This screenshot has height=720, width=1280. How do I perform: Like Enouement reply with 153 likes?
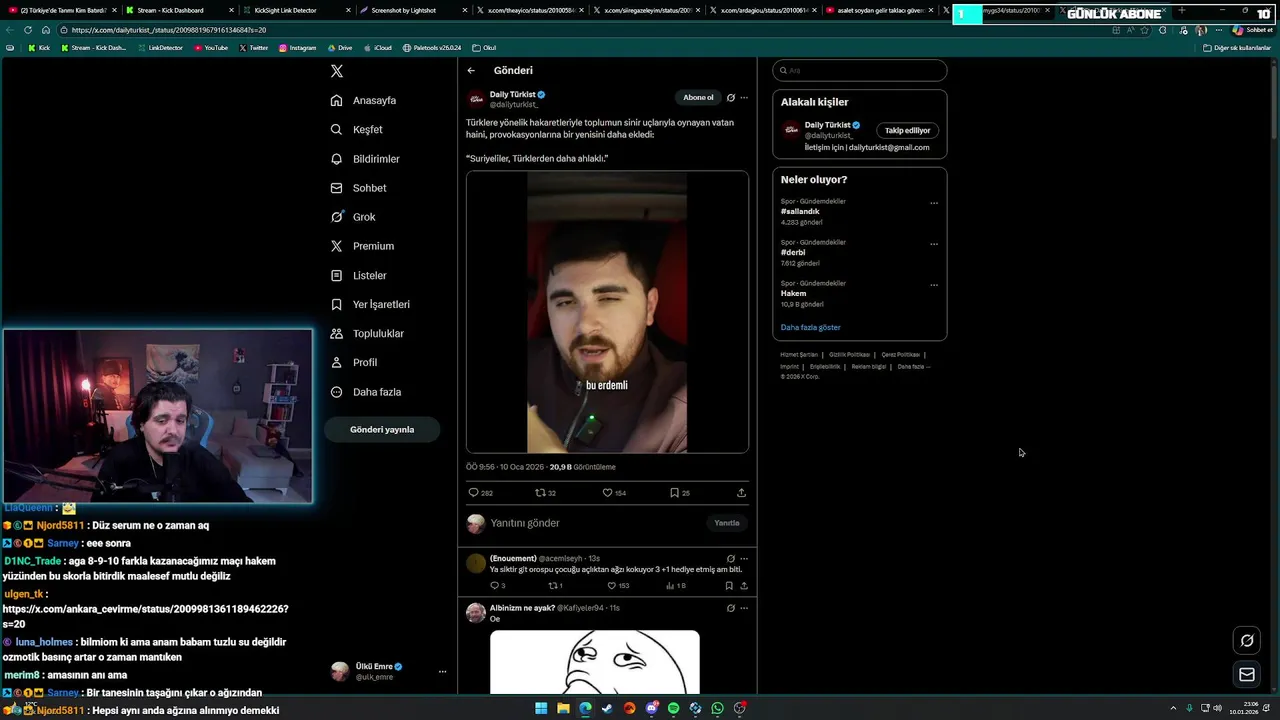(x=611, y=586)
